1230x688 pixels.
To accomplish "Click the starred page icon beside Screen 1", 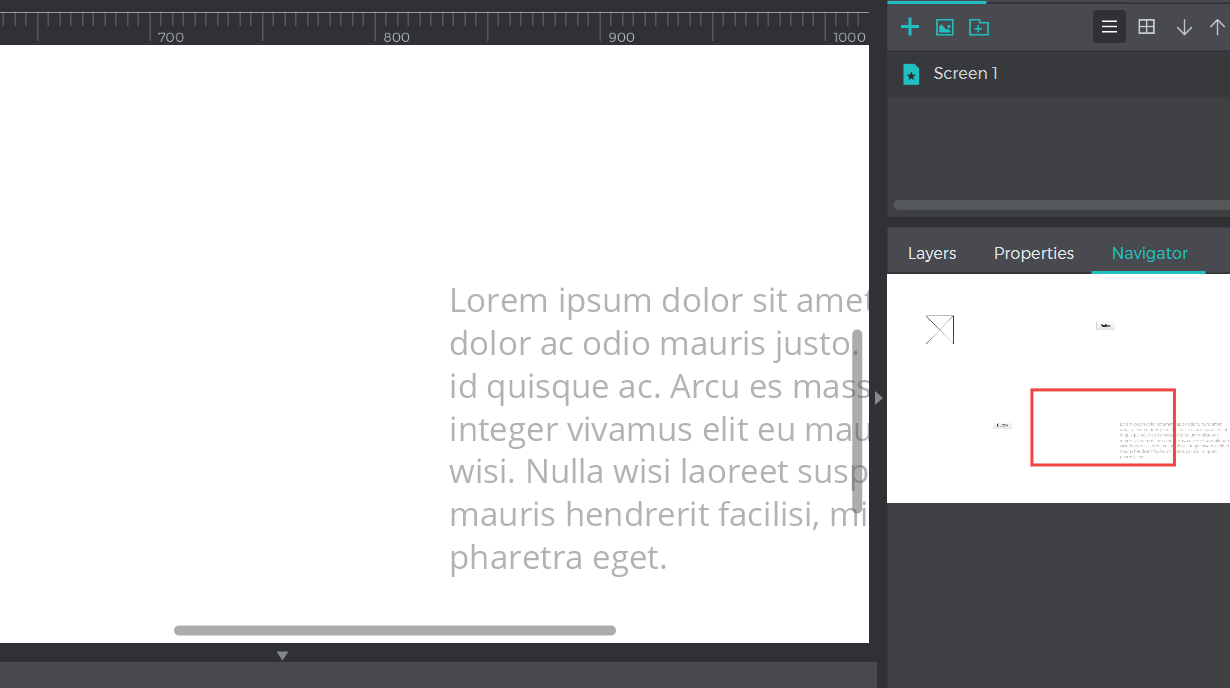I will (x=911, y=74).
